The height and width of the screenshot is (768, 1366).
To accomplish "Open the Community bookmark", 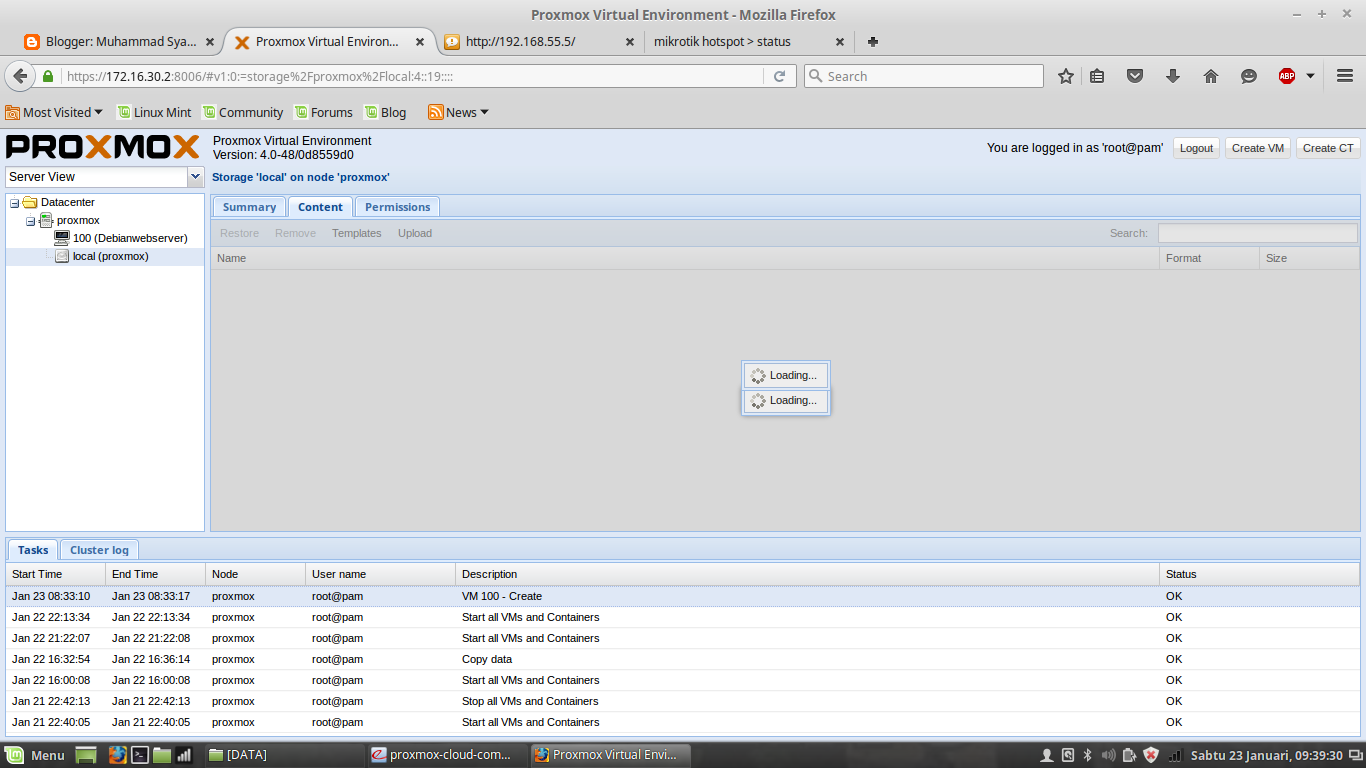I will pyautogui.click(x=242, y=112).
